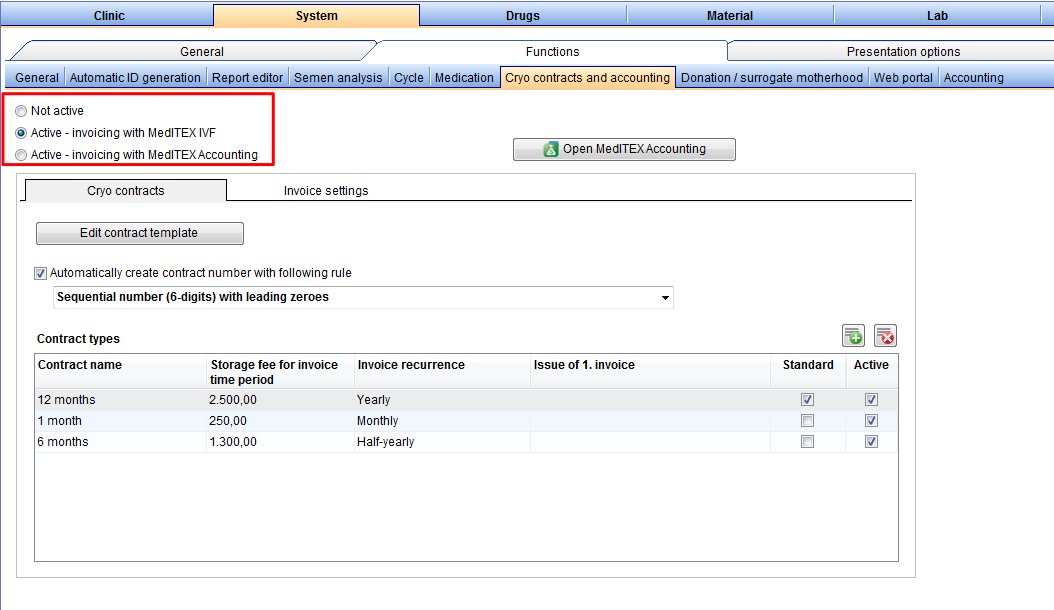This screenshot has height=610, width=1054.
Task: Open the Medication sub-tab
Action: pos(464,78)
